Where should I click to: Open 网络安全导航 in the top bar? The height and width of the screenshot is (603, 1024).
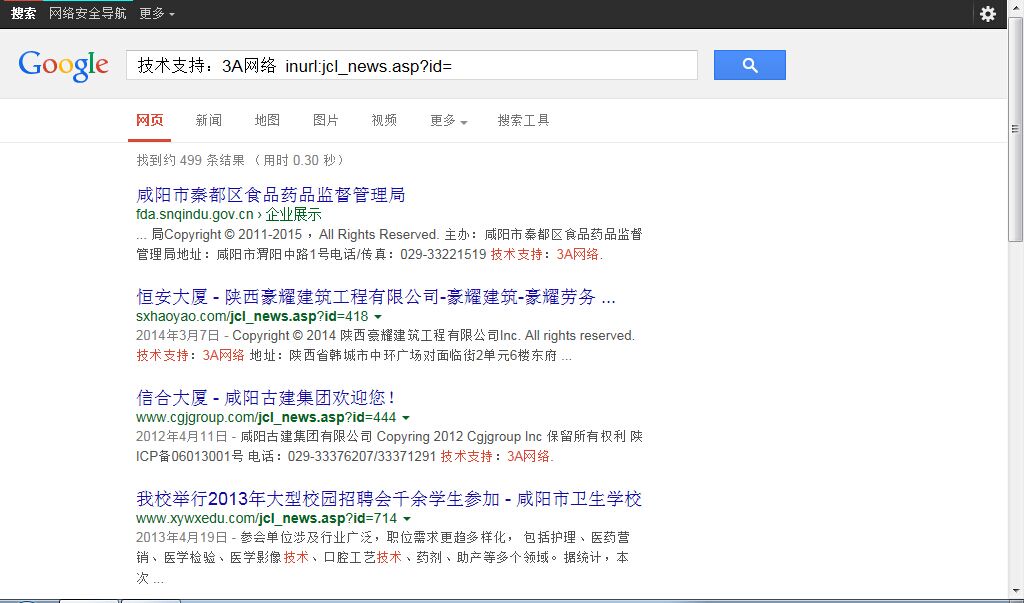tap(88, 13)
